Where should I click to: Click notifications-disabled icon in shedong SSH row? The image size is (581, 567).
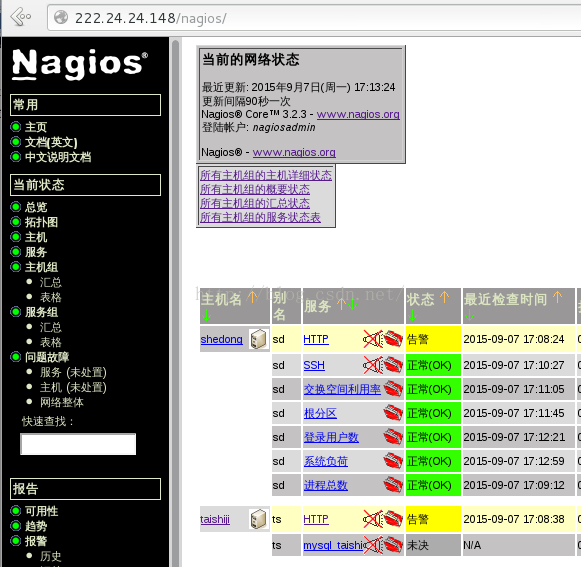tap(373, 365)
